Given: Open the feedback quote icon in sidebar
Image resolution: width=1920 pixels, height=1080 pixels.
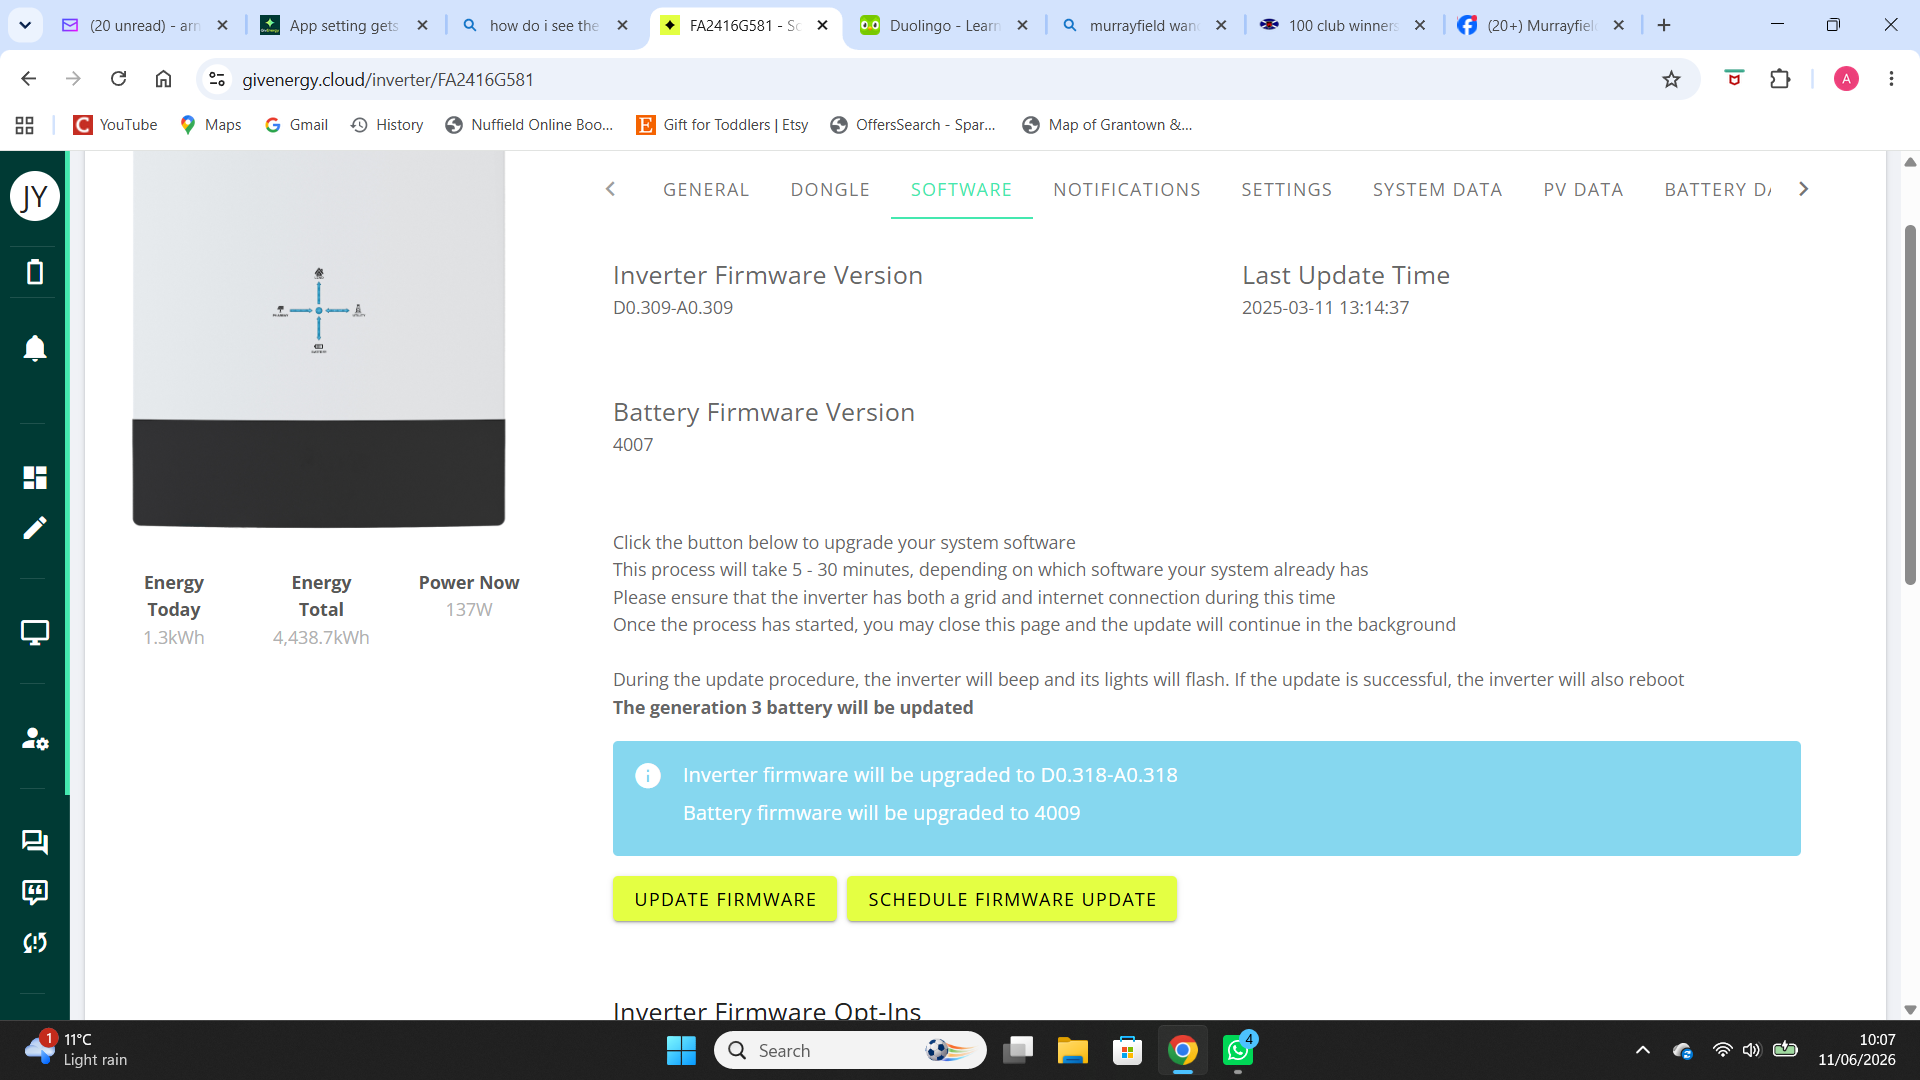Looking at the screenshot, I should pos(35,892).
